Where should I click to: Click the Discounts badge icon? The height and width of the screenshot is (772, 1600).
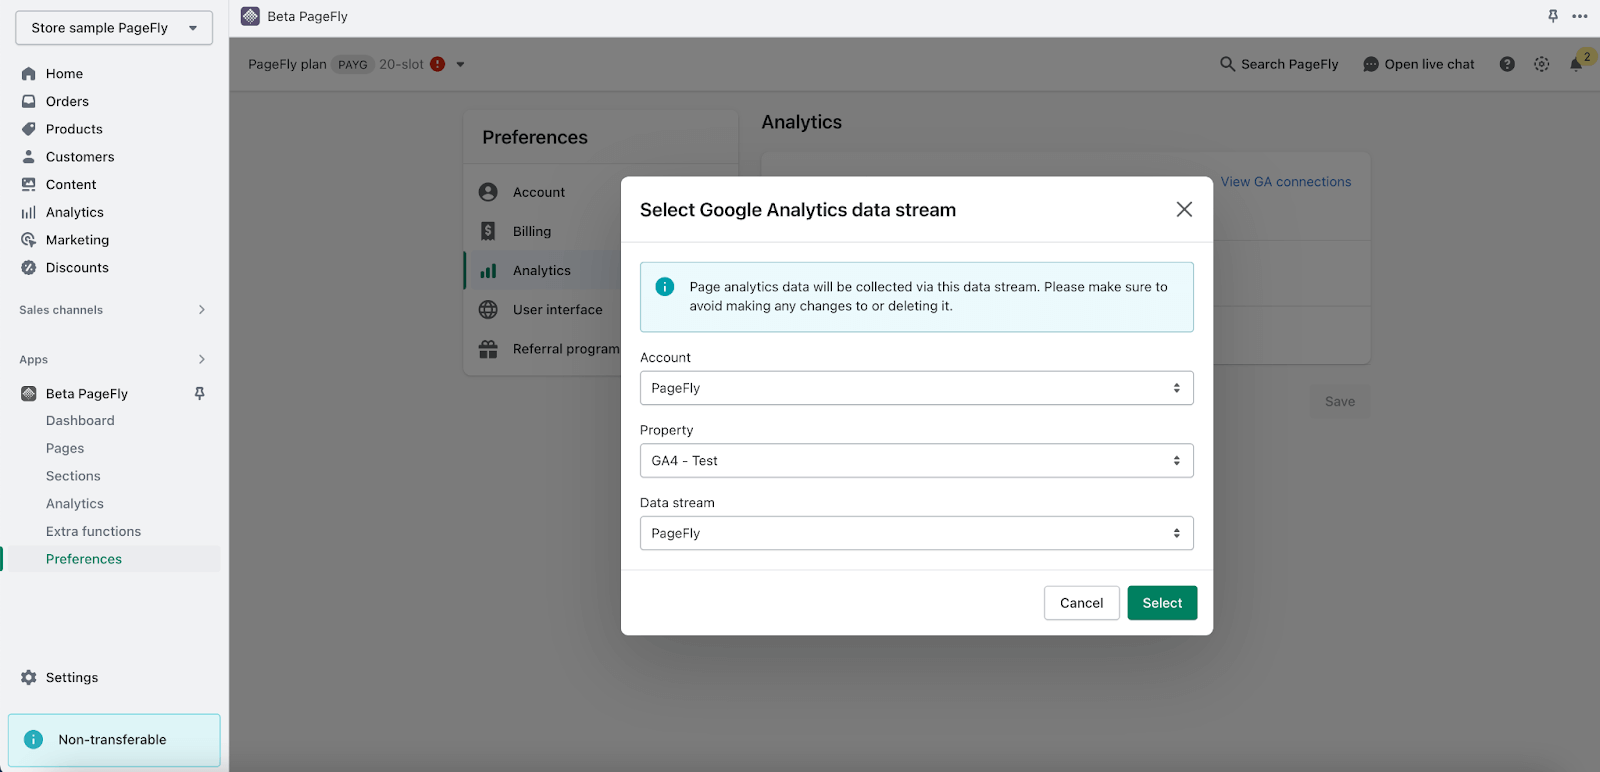point(28,267)
